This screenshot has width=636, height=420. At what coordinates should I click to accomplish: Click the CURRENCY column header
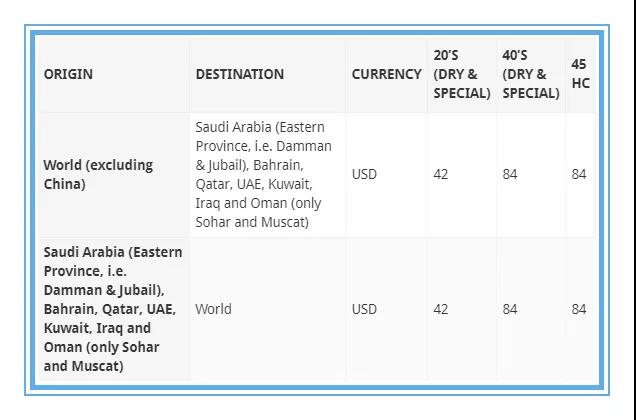(x=387, y=74)
